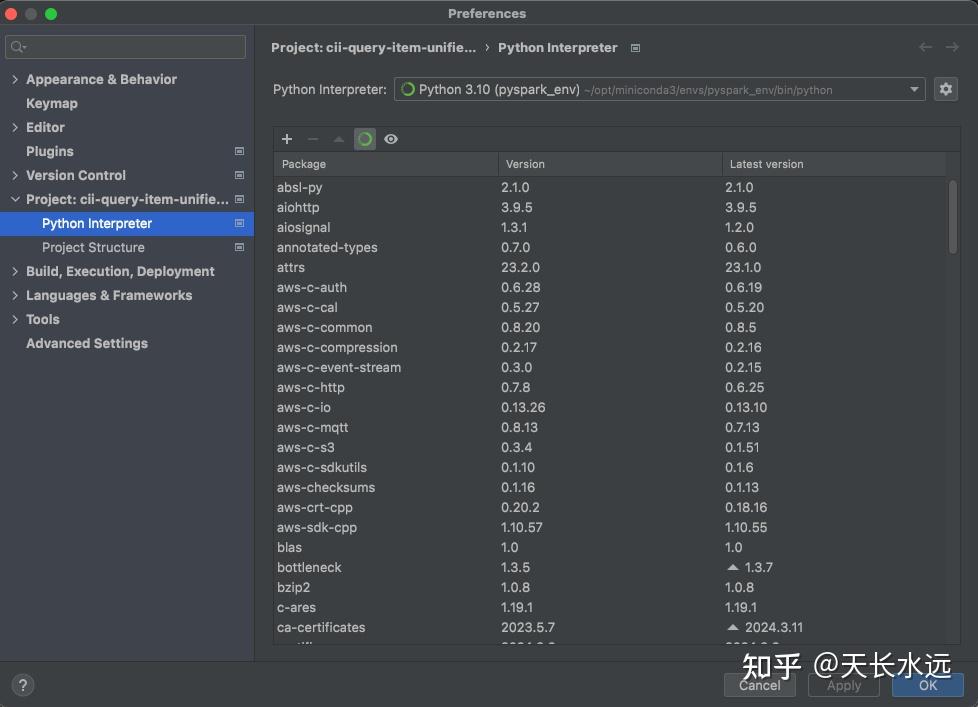The width and height of the screenshot is (978, 707).
Task: Open help via the question mark icon
Action: 22,685
